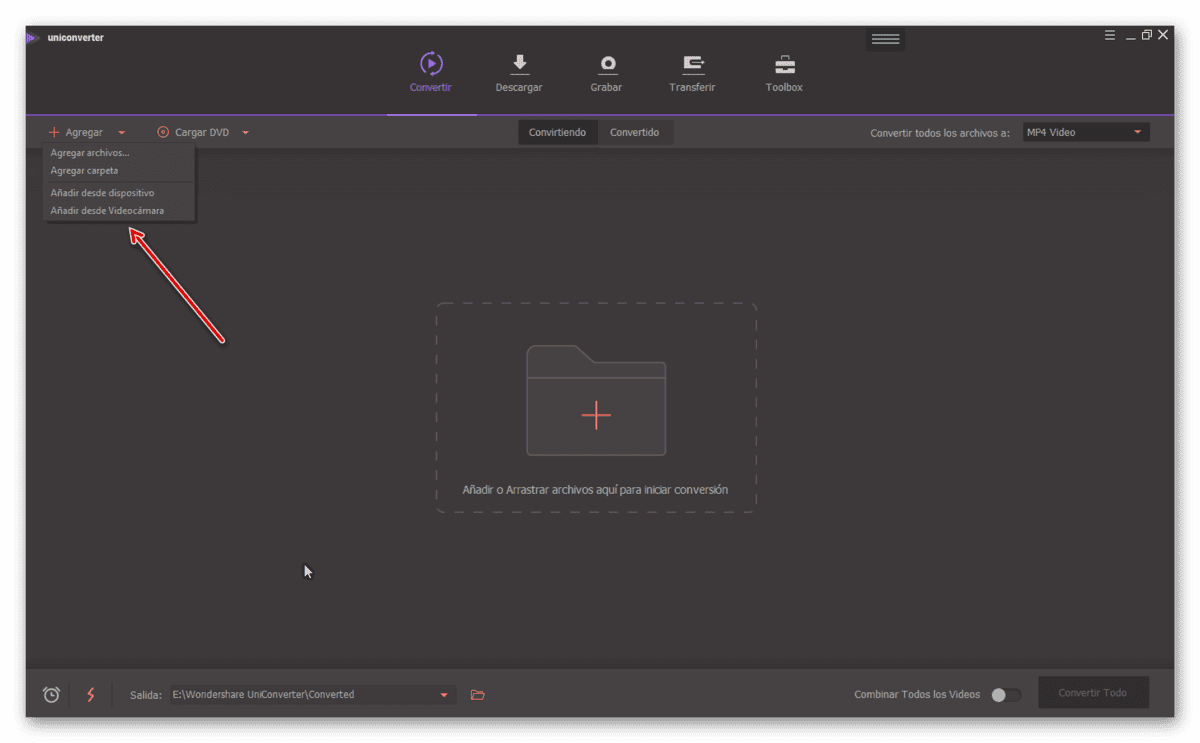Image resolution: width=1200 pixels, height=743 pixels.
Task: Expand the Salida output path dropdown
Action: (444, 695)
